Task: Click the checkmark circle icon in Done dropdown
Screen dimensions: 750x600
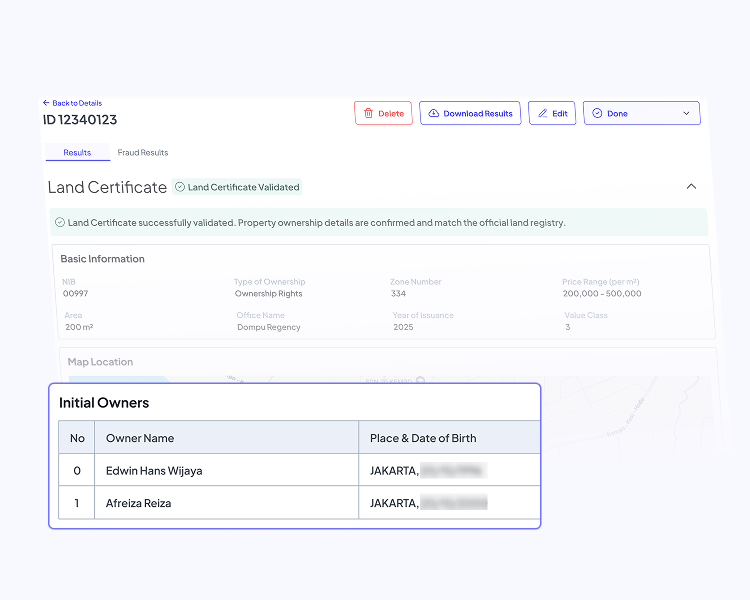Action: click(x=597, y=114)
